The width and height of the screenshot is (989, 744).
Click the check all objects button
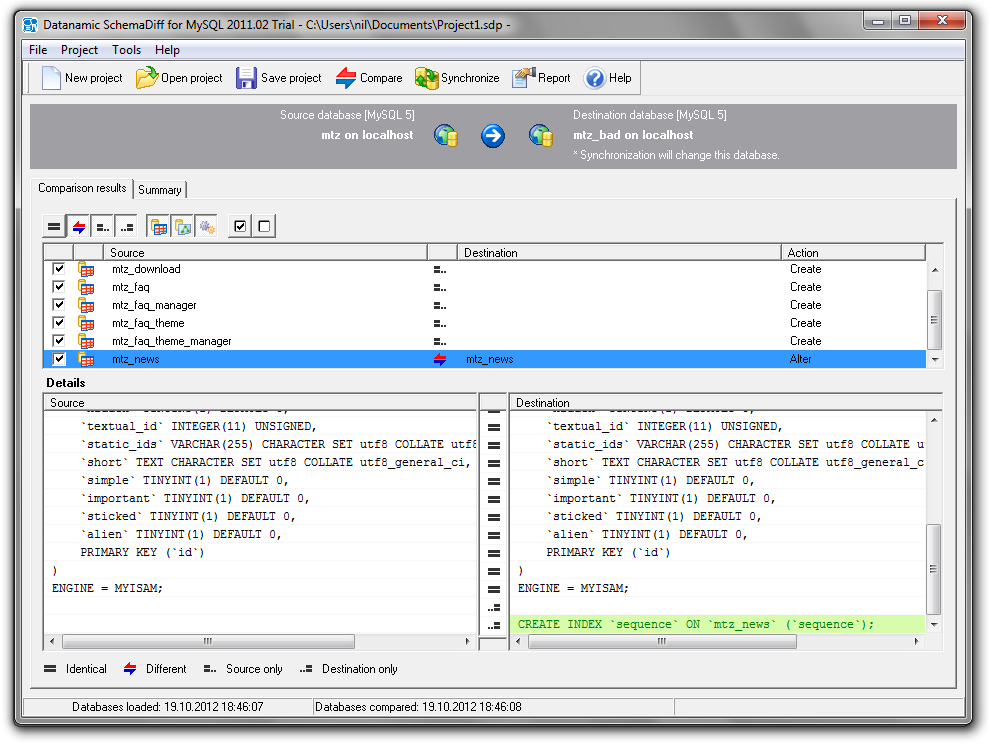[x=240, y=226]
